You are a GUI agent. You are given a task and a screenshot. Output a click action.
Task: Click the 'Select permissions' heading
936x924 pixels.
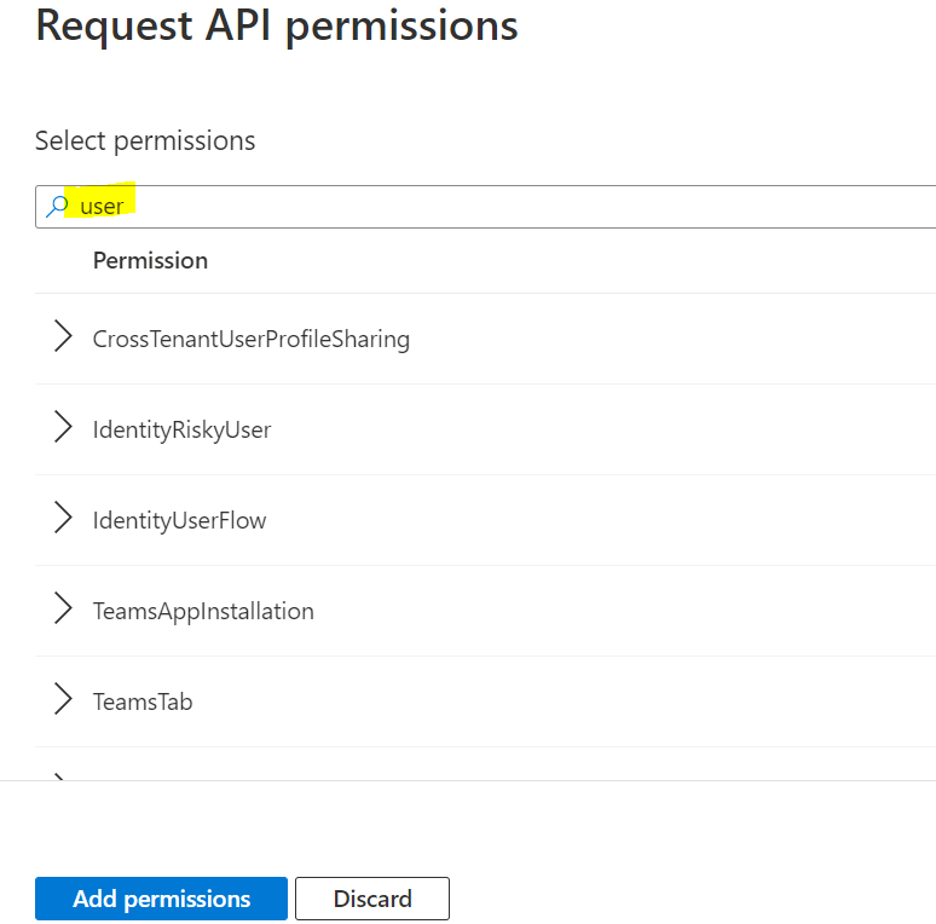coord(145,141)
